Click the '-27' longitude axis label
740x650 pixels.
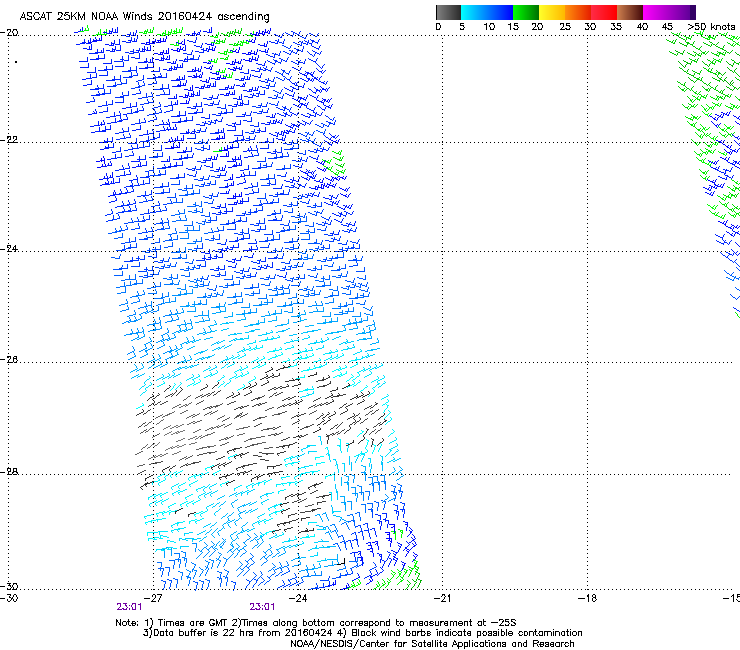(x=153, y=598)
